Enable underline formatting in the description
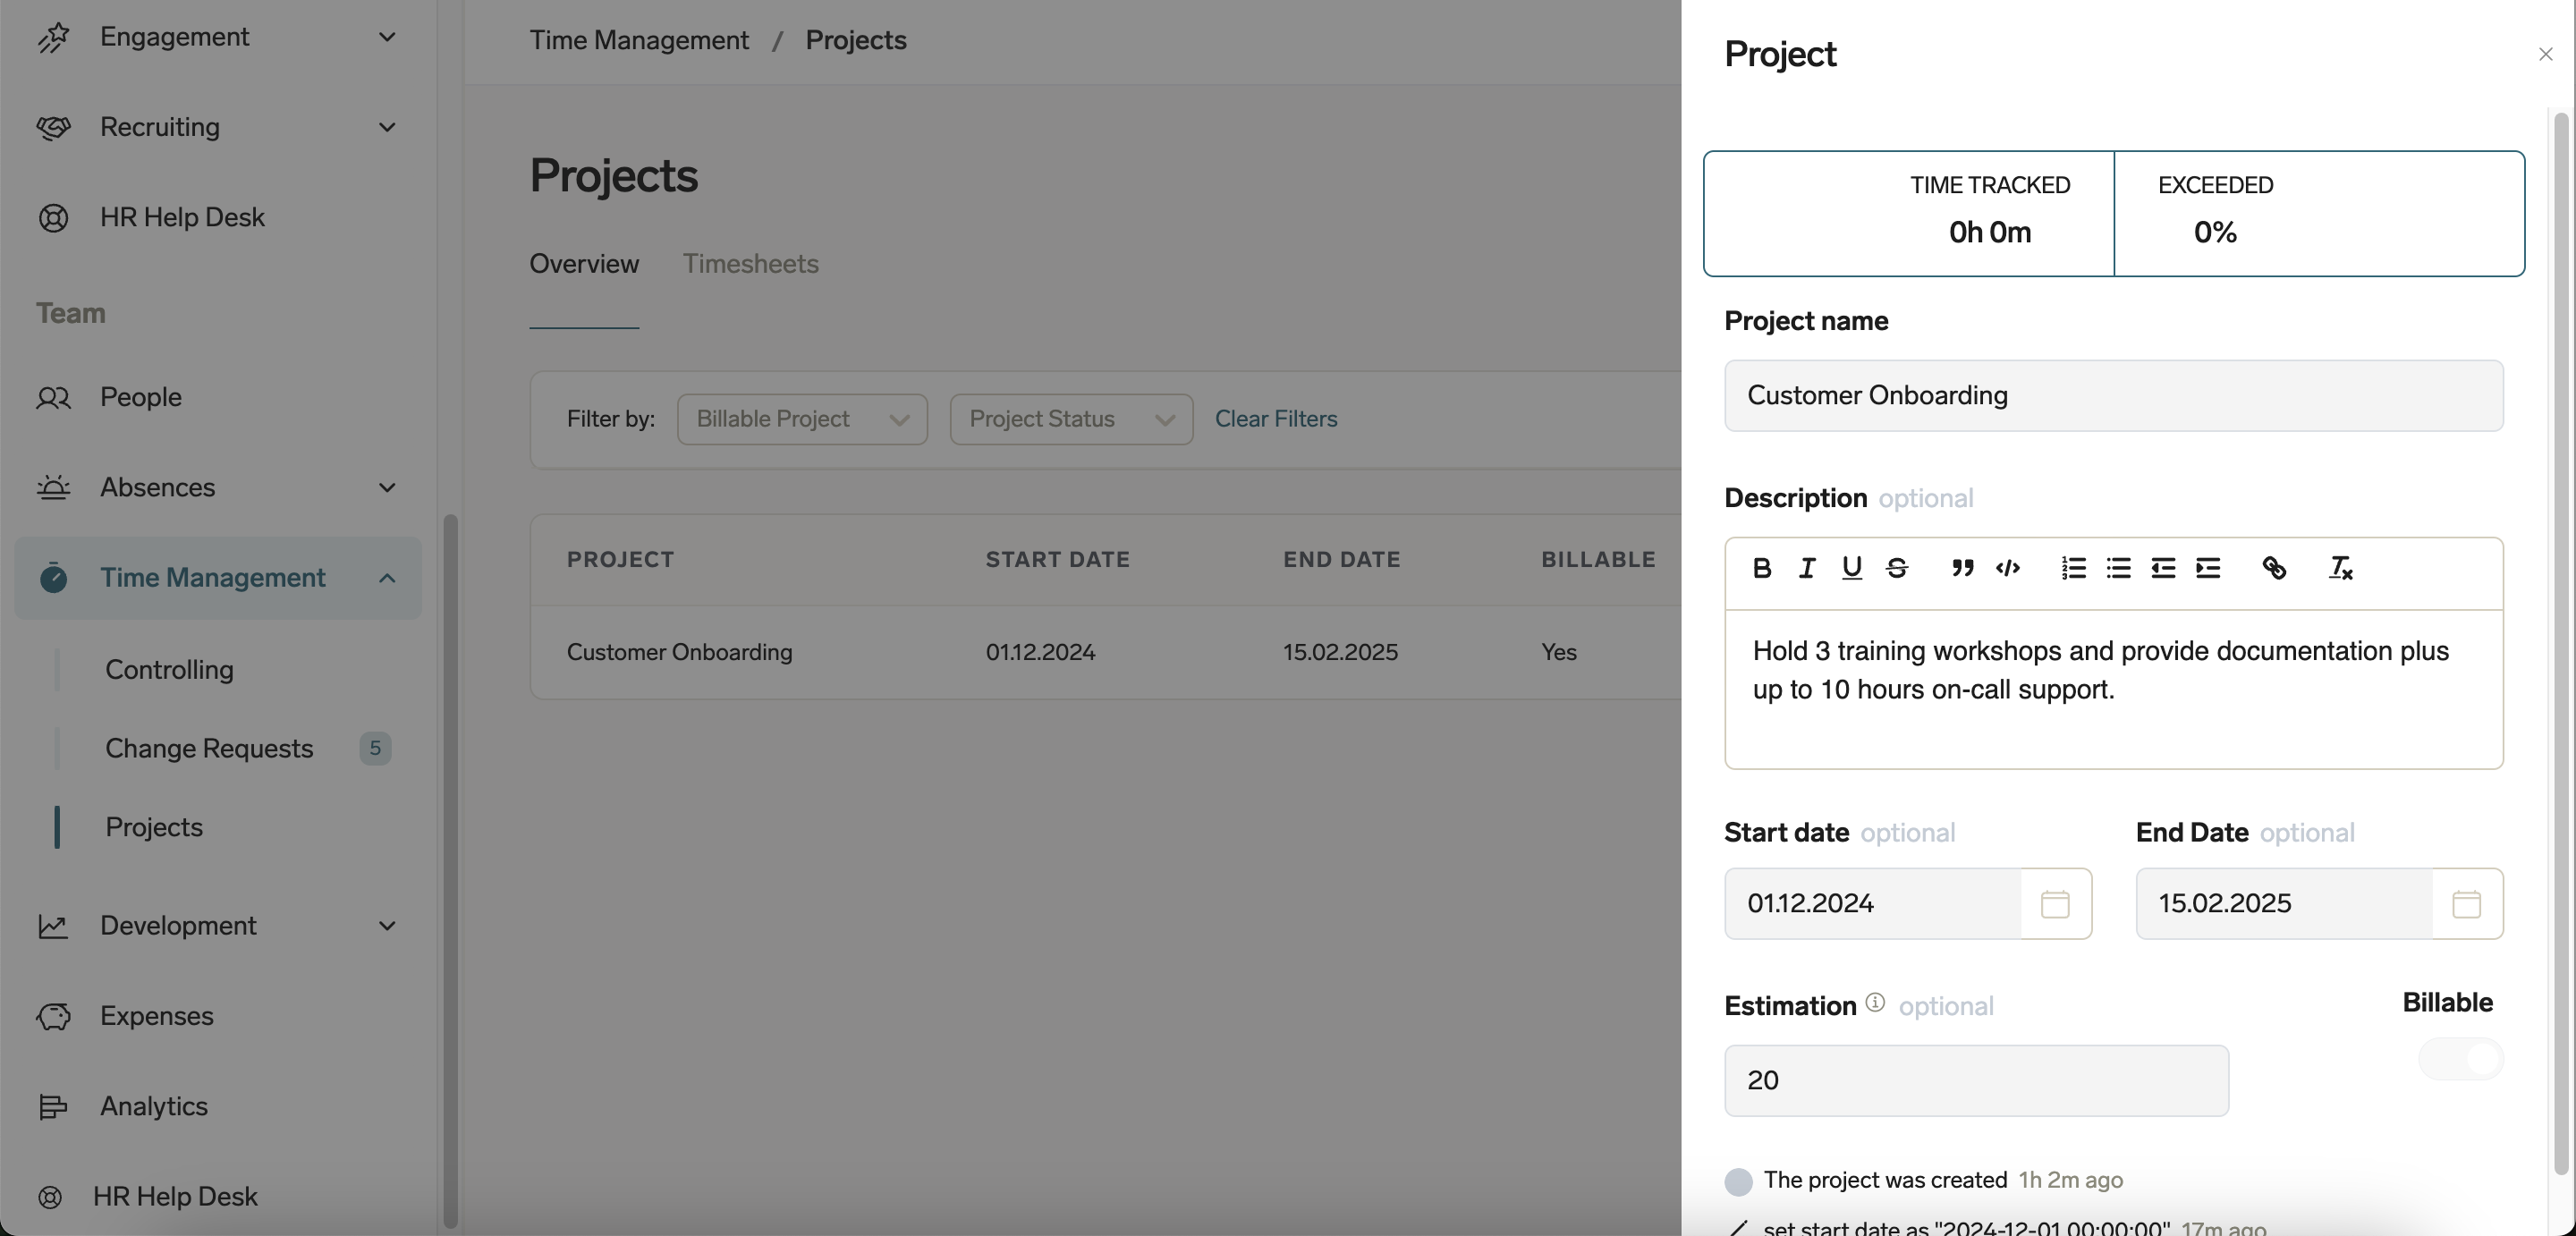2576x1236 pixels. (1851, 568)
